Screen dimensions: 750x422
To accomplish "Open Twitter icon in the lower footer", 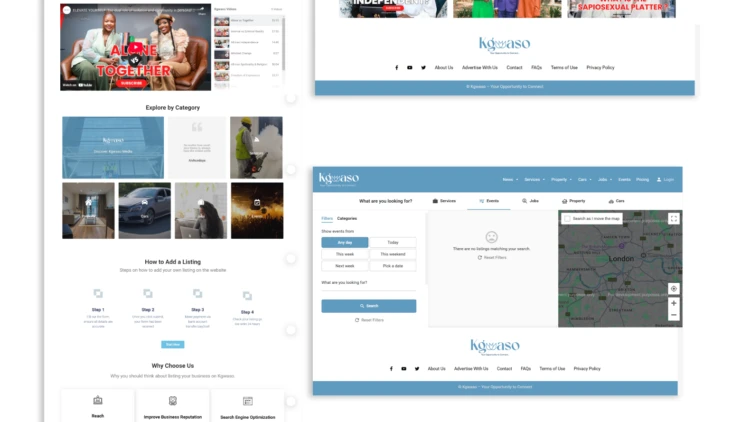I will tap(417, 368).
